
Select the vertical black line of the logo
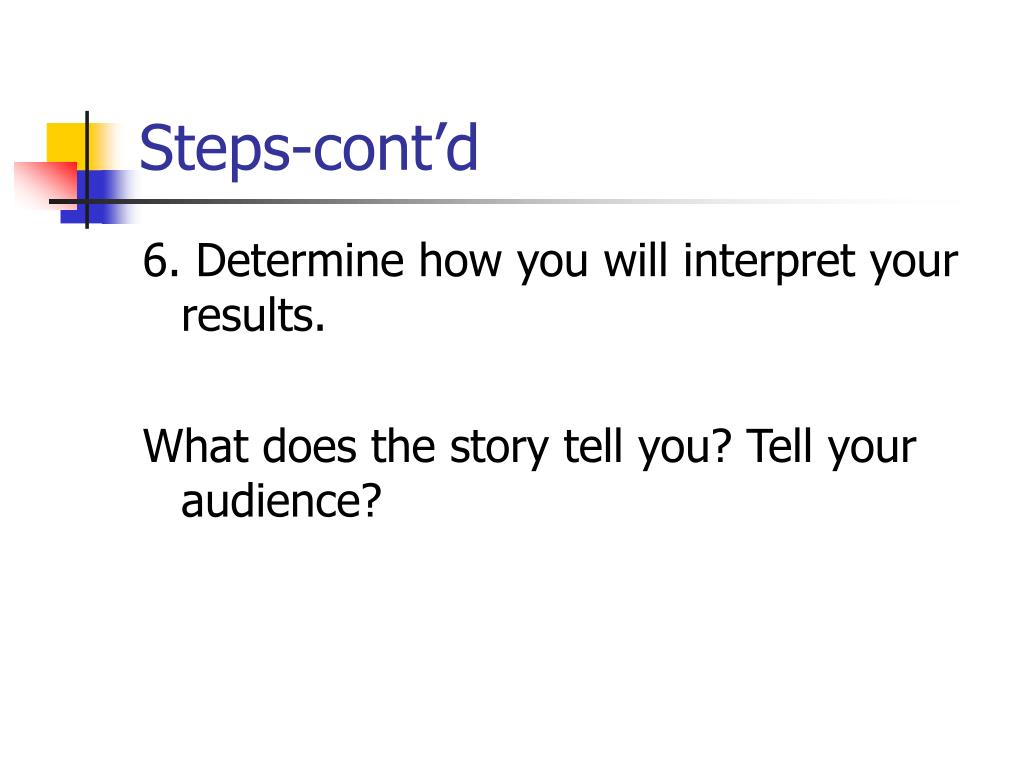pyautogui.click(x=87, y=170)
